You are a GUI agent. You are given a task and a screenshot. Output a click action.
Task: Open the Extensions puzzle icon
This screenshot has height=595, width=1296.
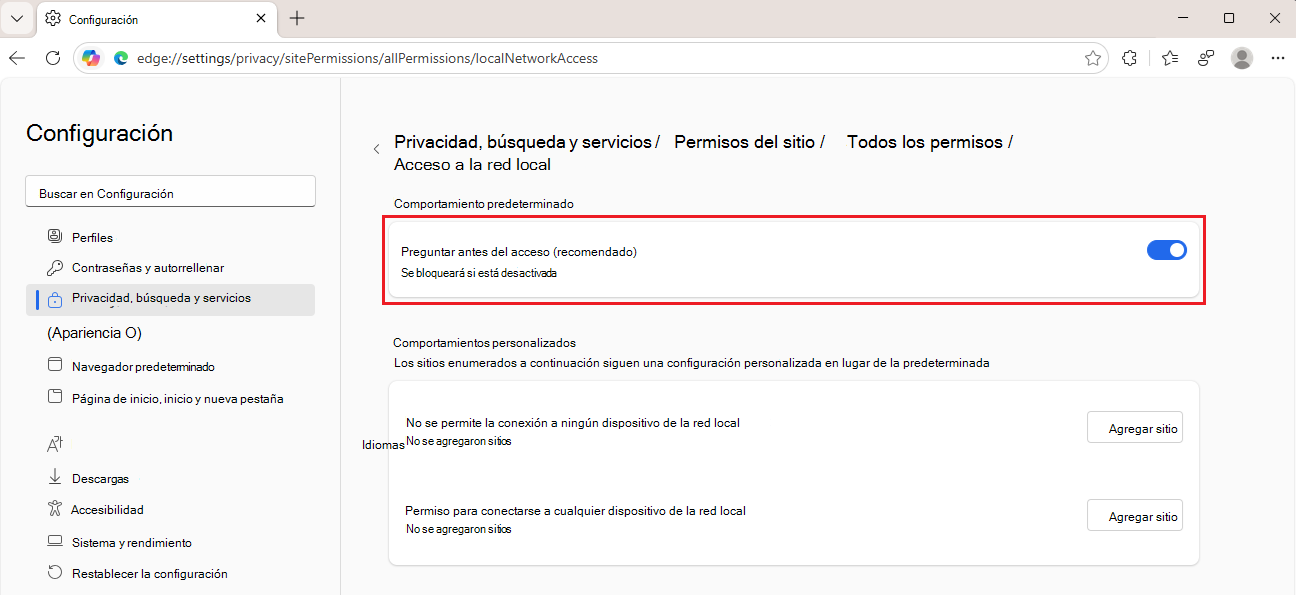point(1129,58)
